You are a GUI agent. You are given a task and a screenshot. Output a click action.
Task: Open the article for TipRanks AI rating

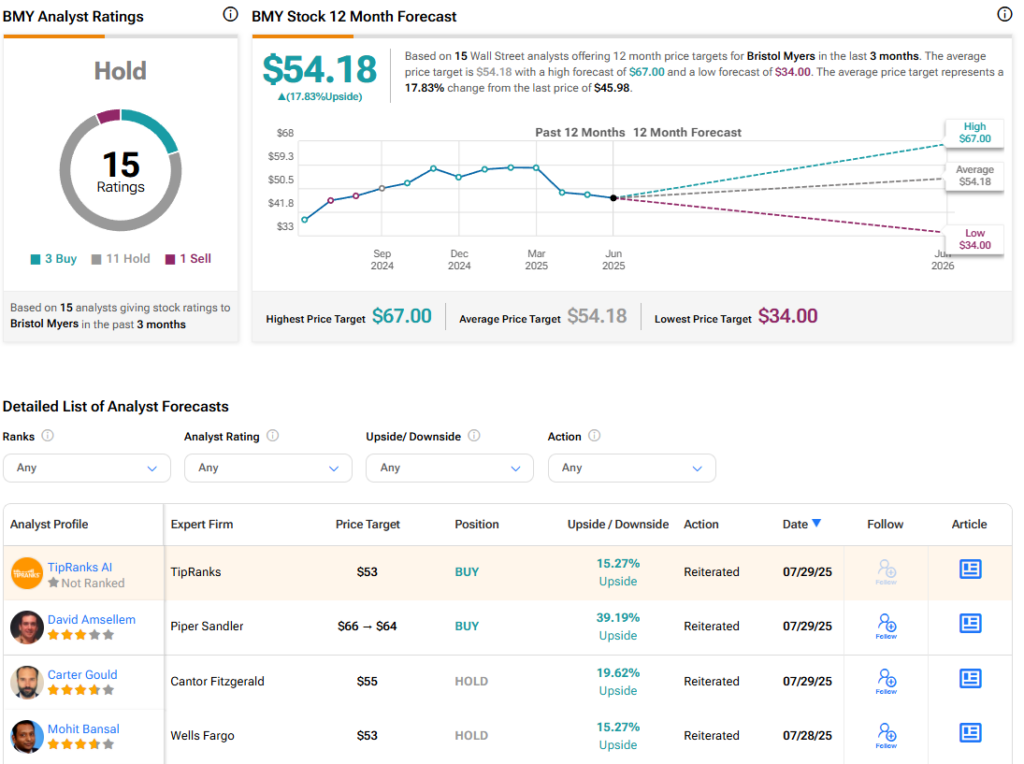(969, 570)
